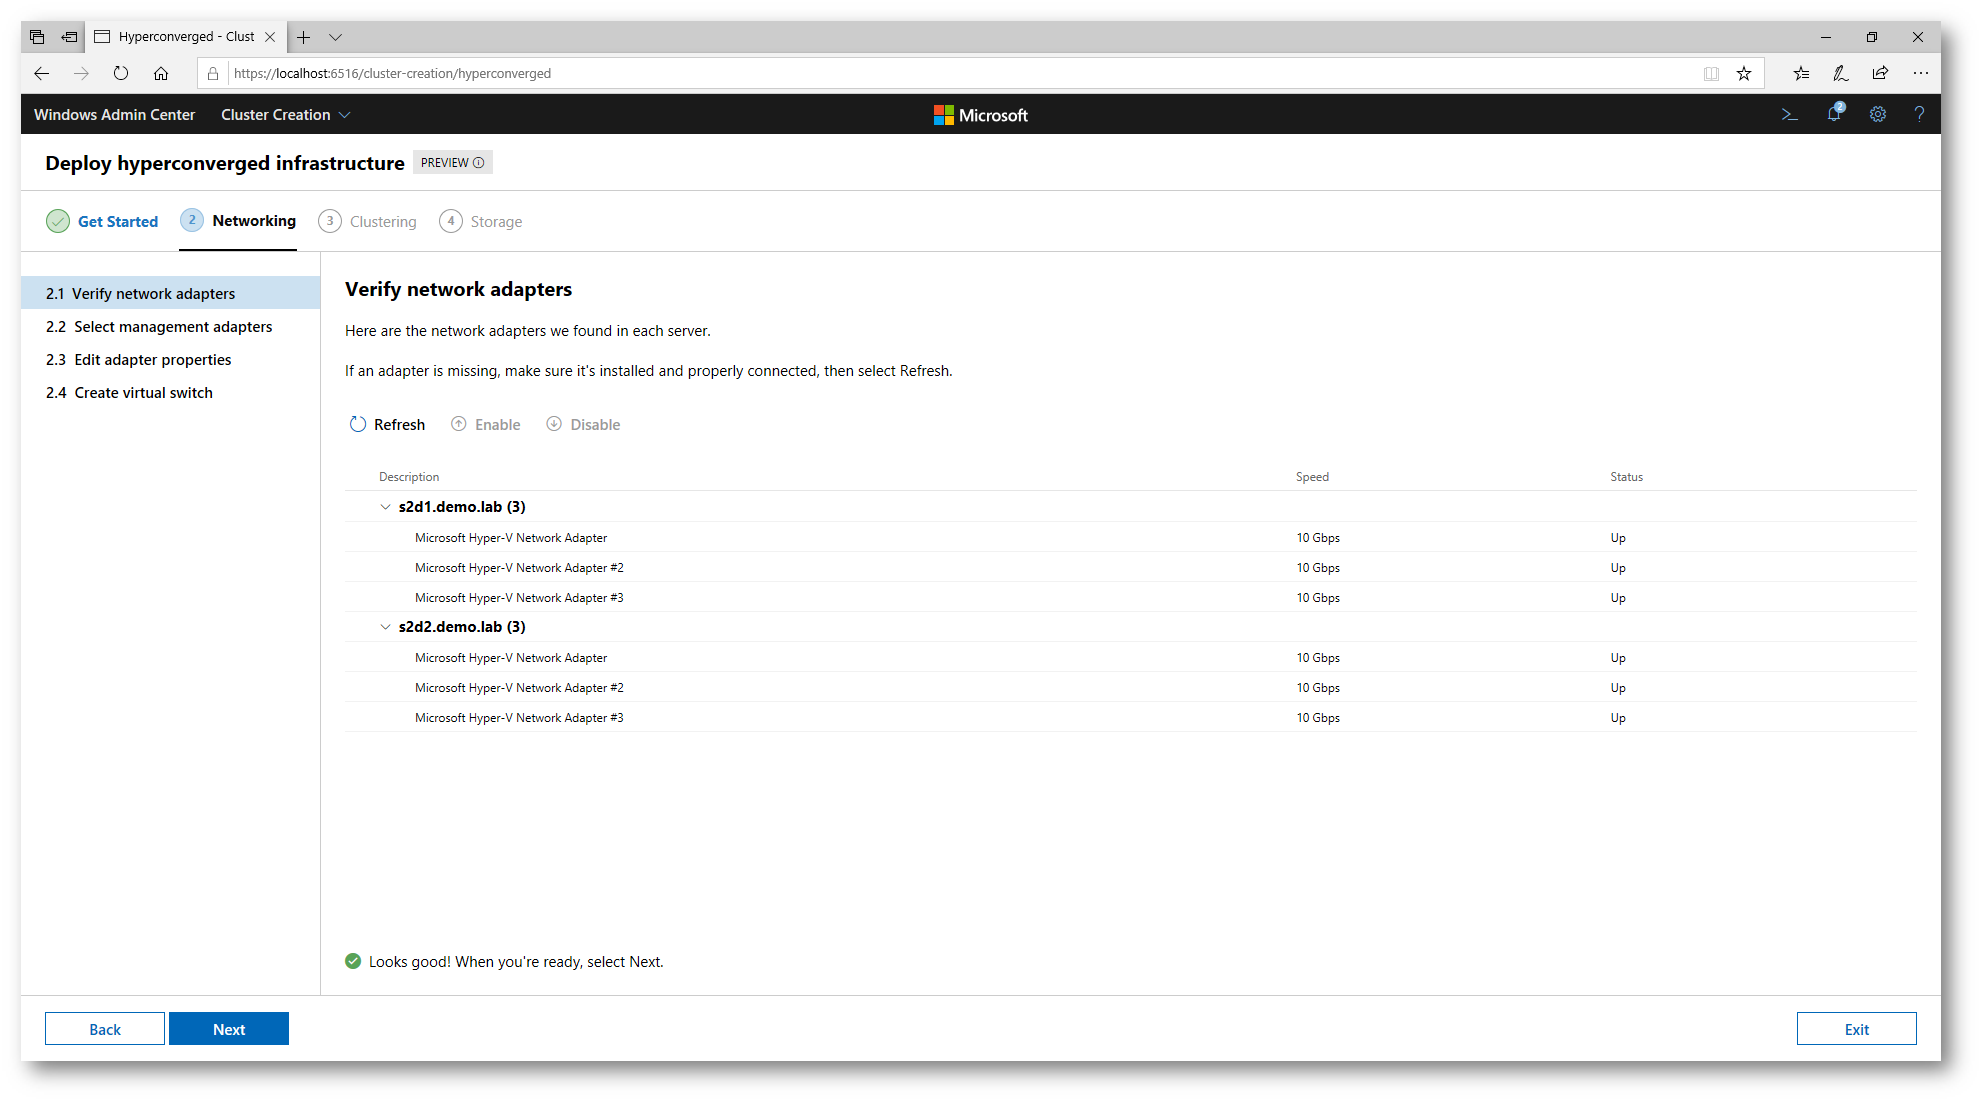Collapse the s2d2.demo.lab group

[x=385, y=627]
